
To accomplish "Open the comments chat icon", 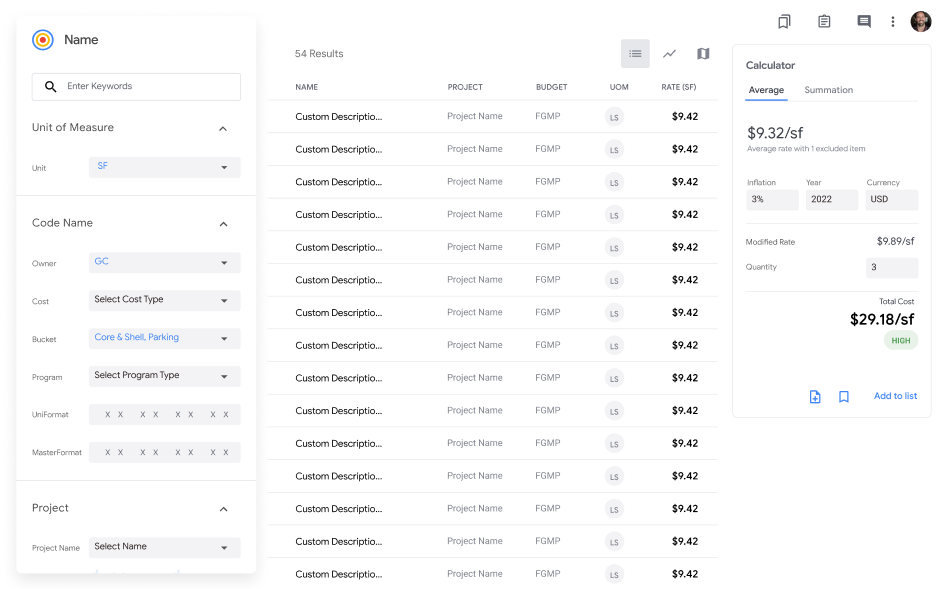I will pyautogui.click(x=863, y=22).
